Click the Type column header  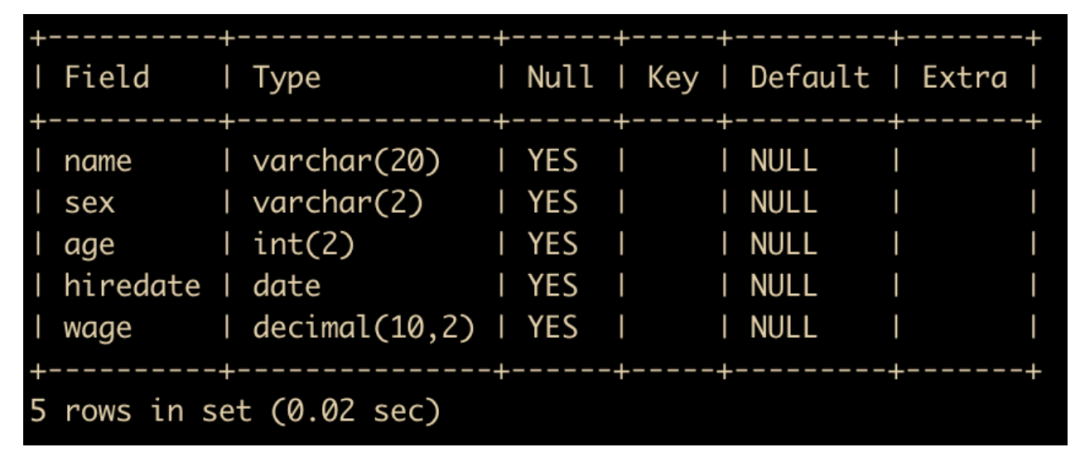point(287,79)
